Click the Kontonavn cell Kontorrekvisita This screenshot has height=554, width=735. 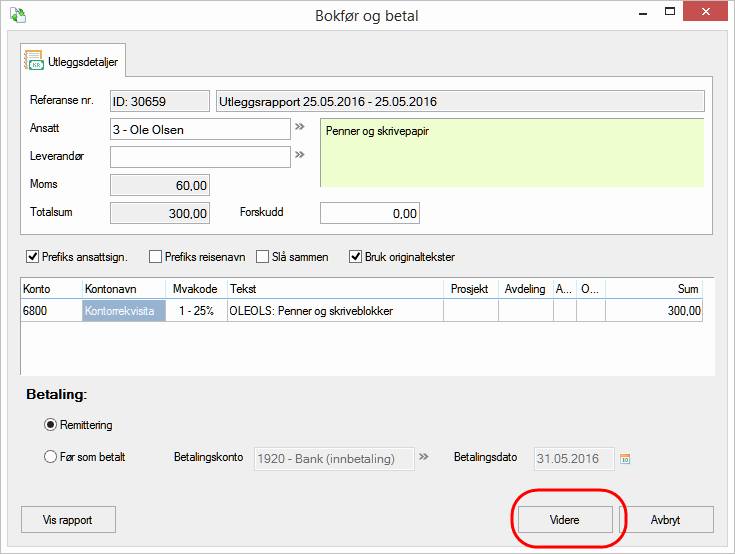coord(124,311)
